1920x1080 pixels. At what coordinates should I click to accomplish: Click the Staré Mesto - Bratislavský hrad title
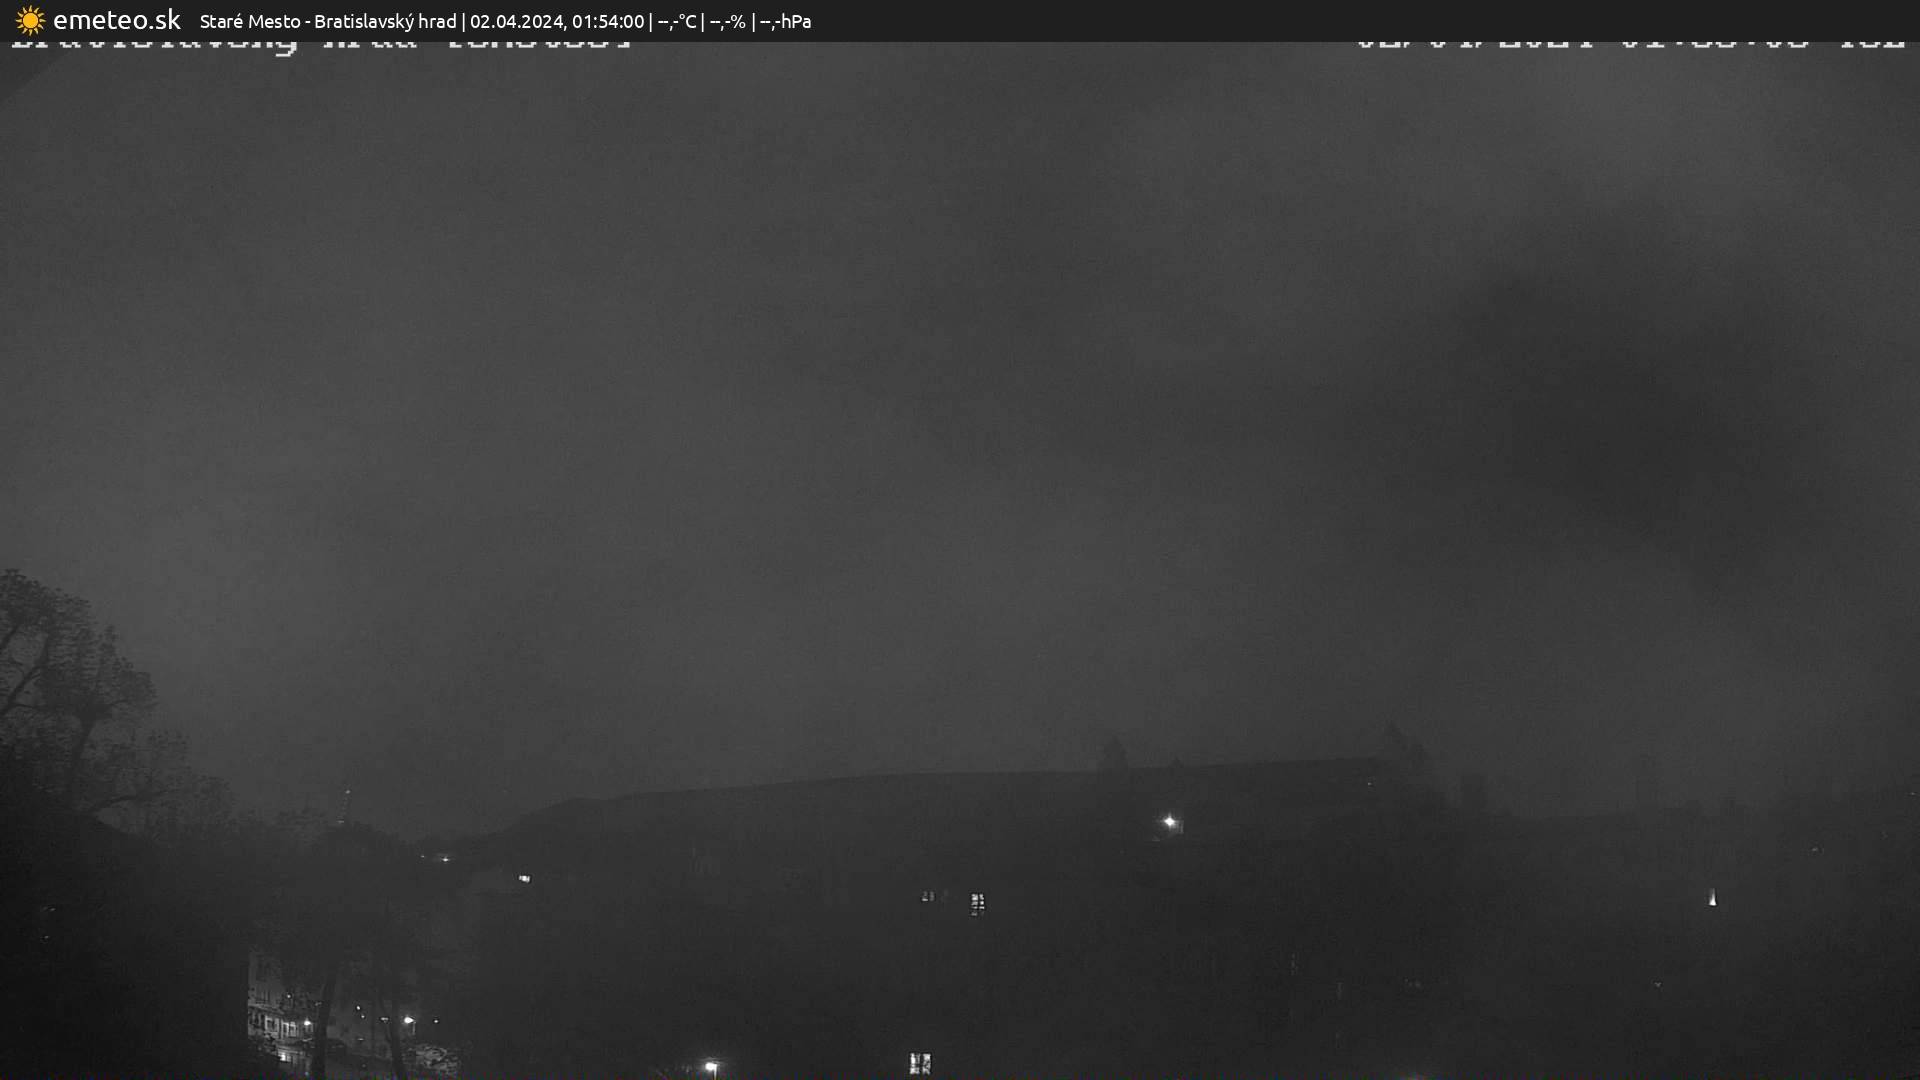coord(327,21)
